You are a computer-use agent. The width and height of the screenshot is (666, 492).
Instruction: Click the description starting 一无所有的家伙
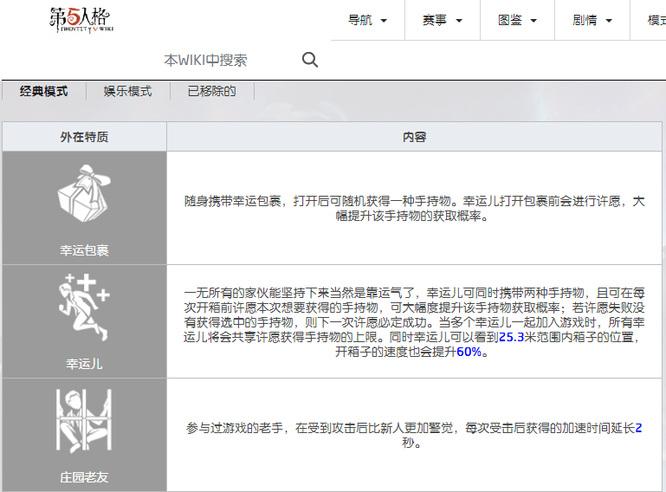coord(414,322)
